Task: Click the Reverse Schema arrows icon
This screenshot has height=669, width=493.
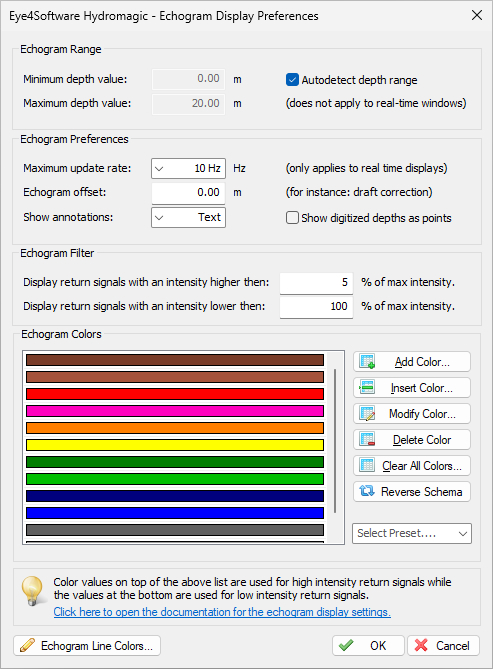Action: 367,491
